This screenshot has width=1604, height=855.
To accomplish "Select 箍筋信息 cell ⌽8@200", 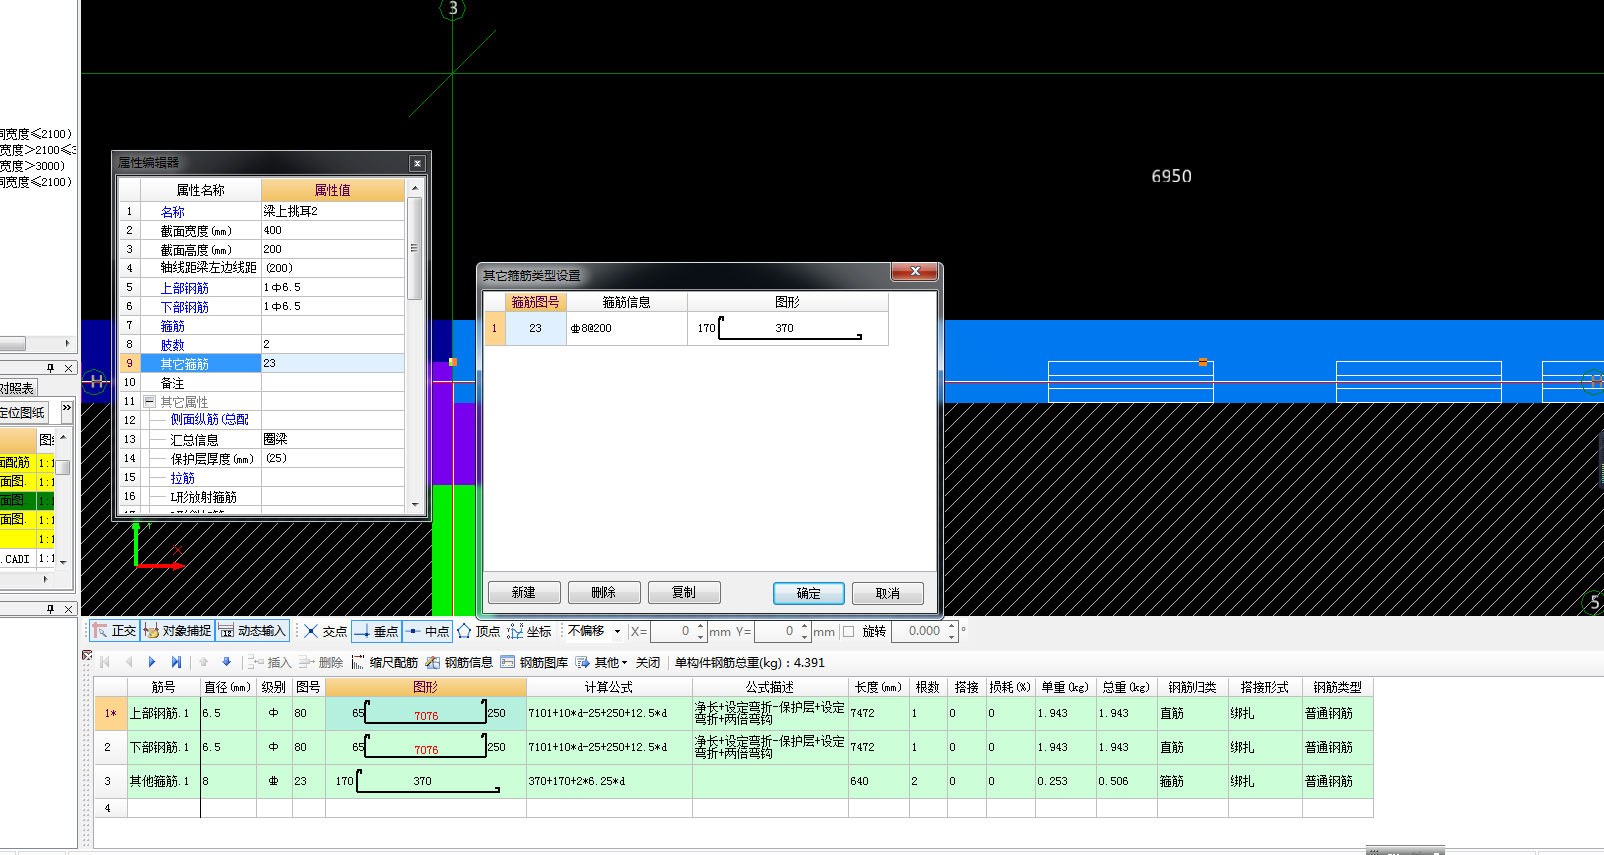I will [626, 328].
